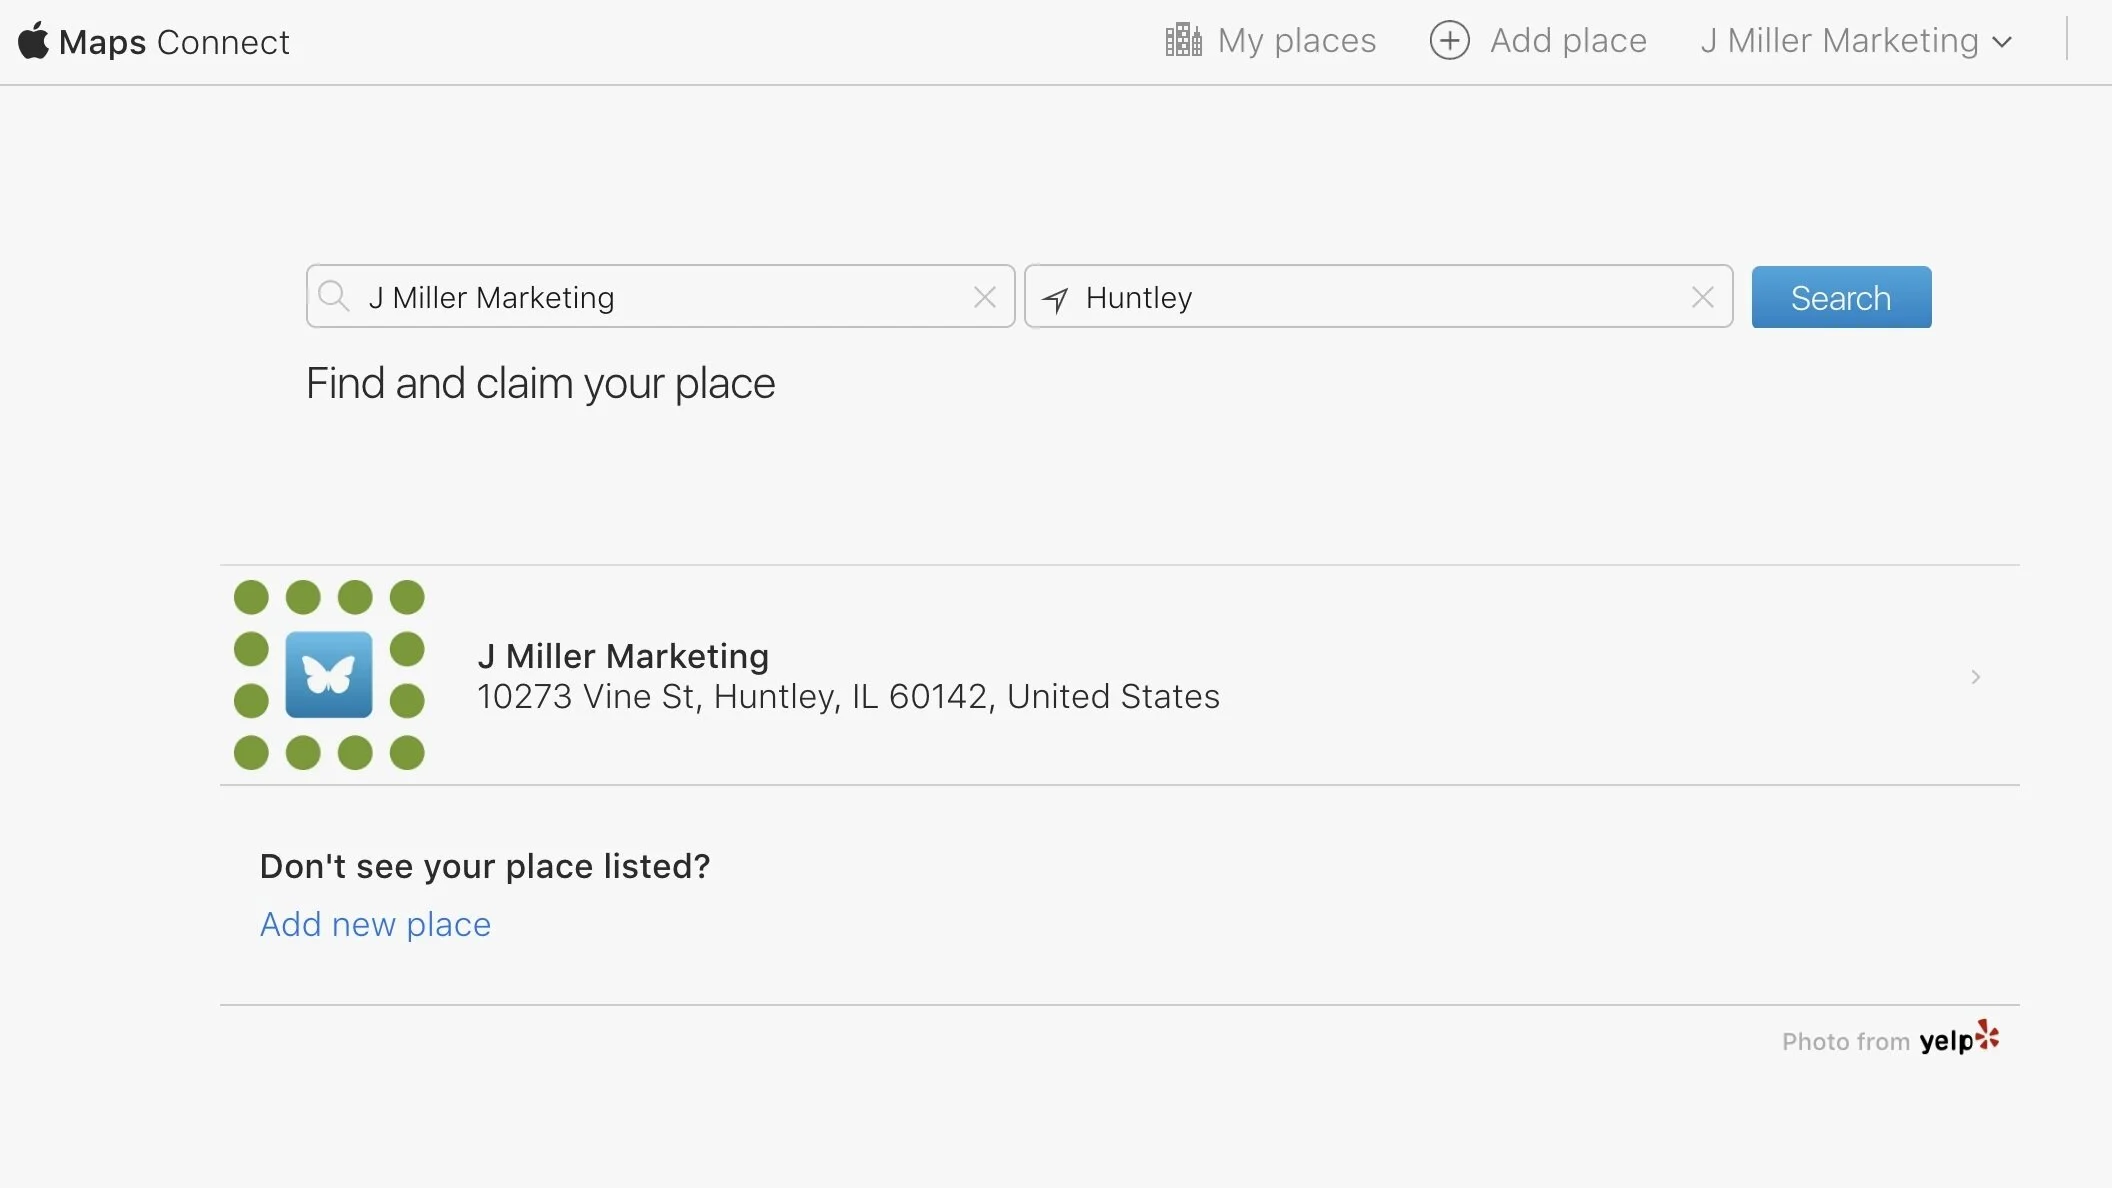Select the J Miller Marketing result title
The image size is (2112, 1188).
tap(623, 656)
